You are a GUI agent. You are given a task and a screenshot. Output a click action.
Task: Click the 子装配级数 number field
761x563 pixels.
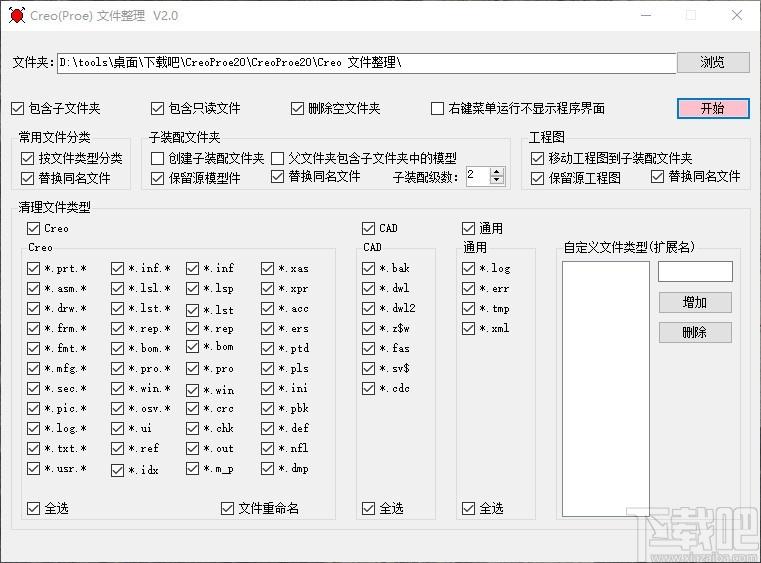(478, 176)
